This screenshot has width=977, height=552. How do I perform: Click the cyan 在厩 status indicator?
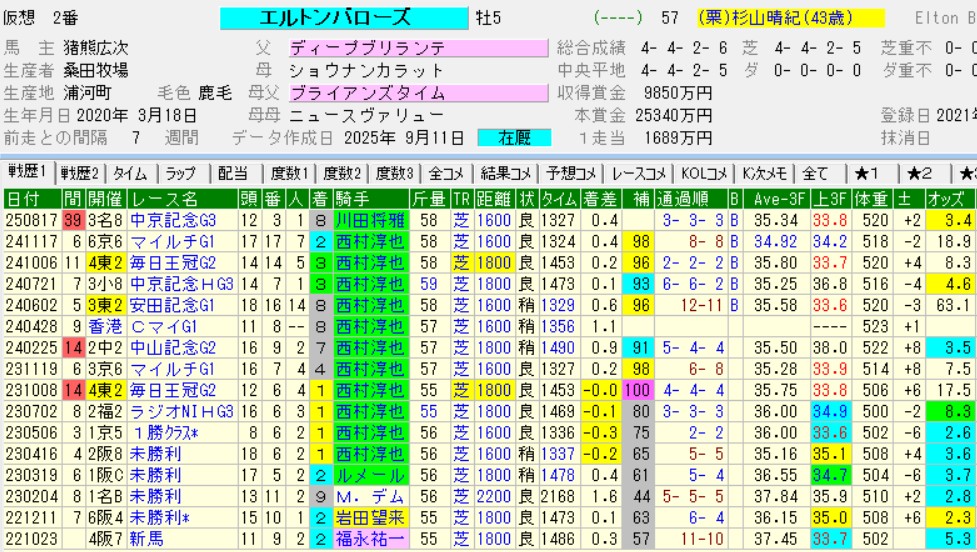514,138
